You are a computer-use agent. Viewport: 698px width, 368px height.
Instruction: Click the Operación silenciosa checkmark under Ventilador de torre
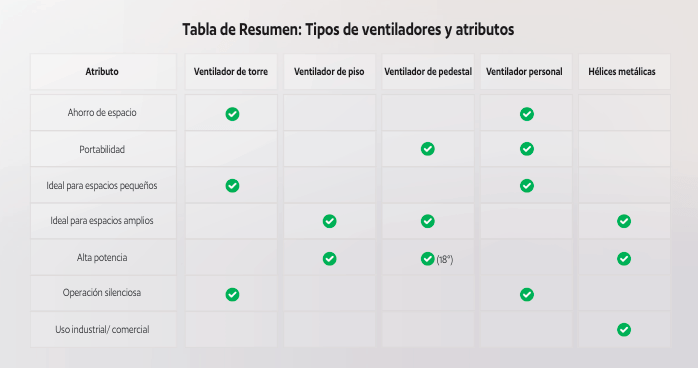click(232, 294)
